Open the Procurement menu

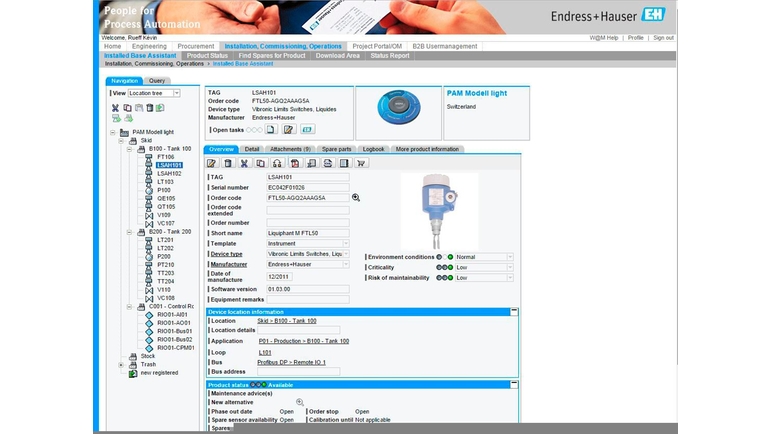pos(196,46)
